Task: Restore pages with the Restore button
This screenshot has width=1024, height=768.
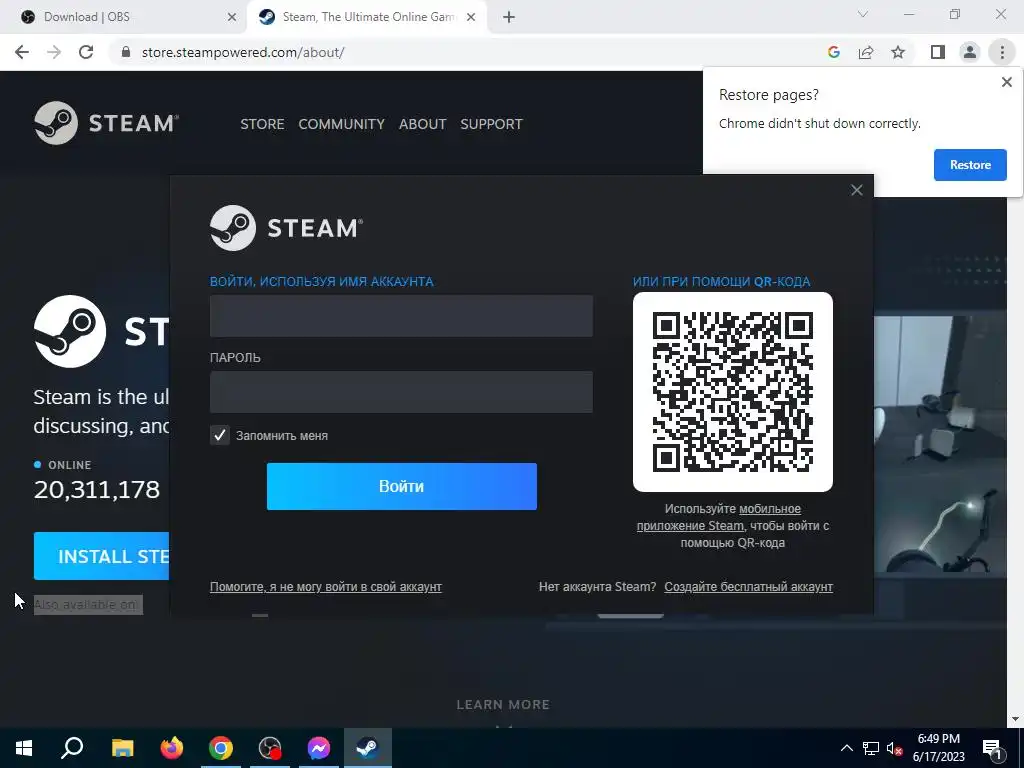Action: point(970,165)
